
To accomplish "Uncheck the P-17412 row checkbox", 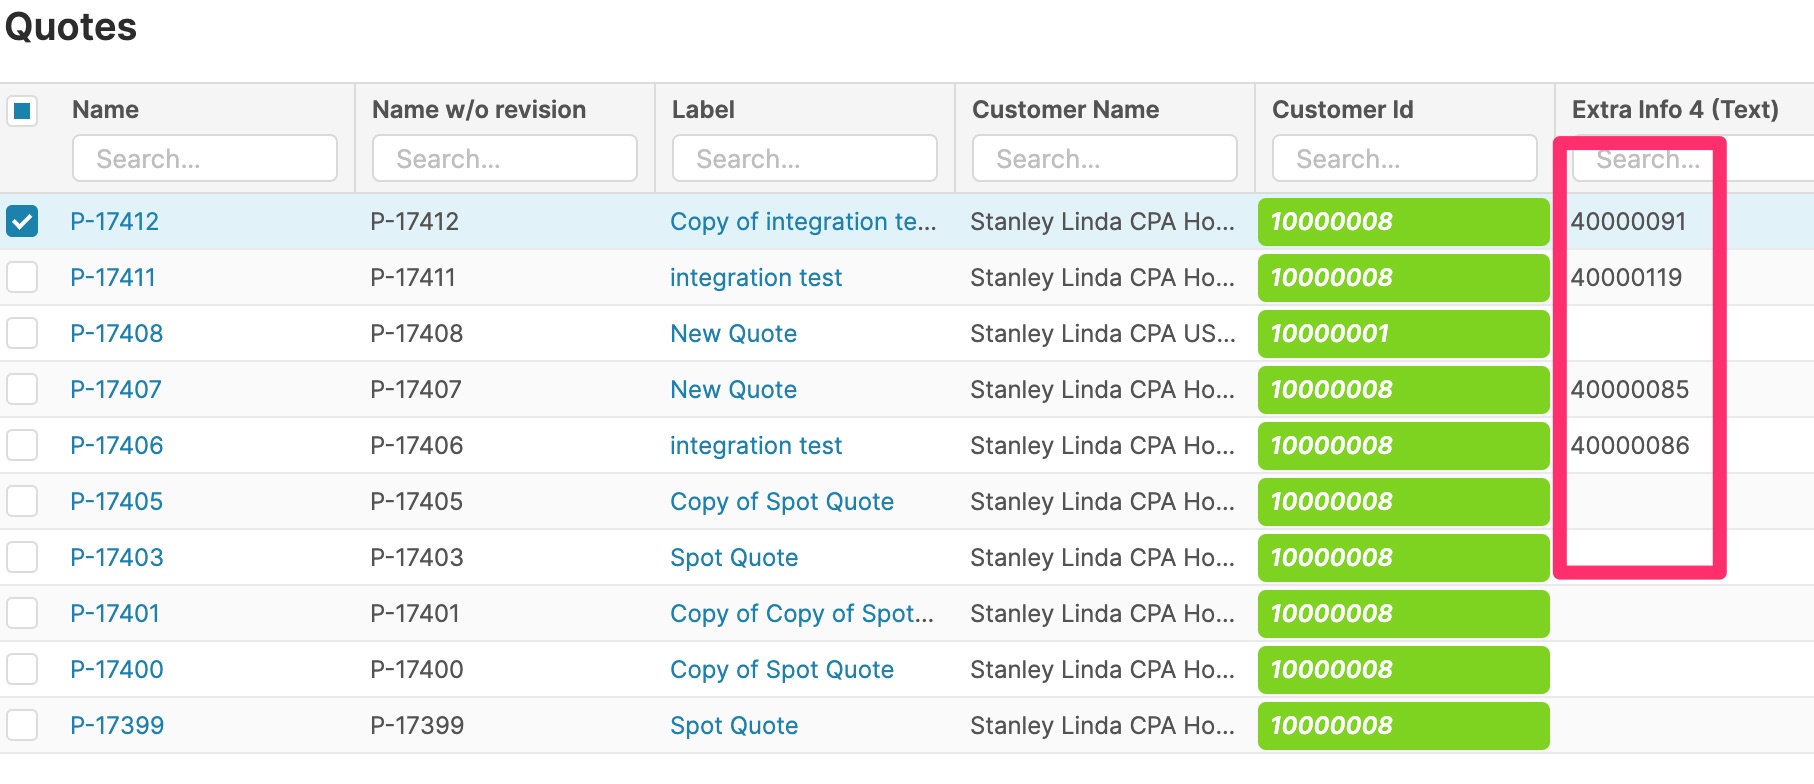I will 22,221.
